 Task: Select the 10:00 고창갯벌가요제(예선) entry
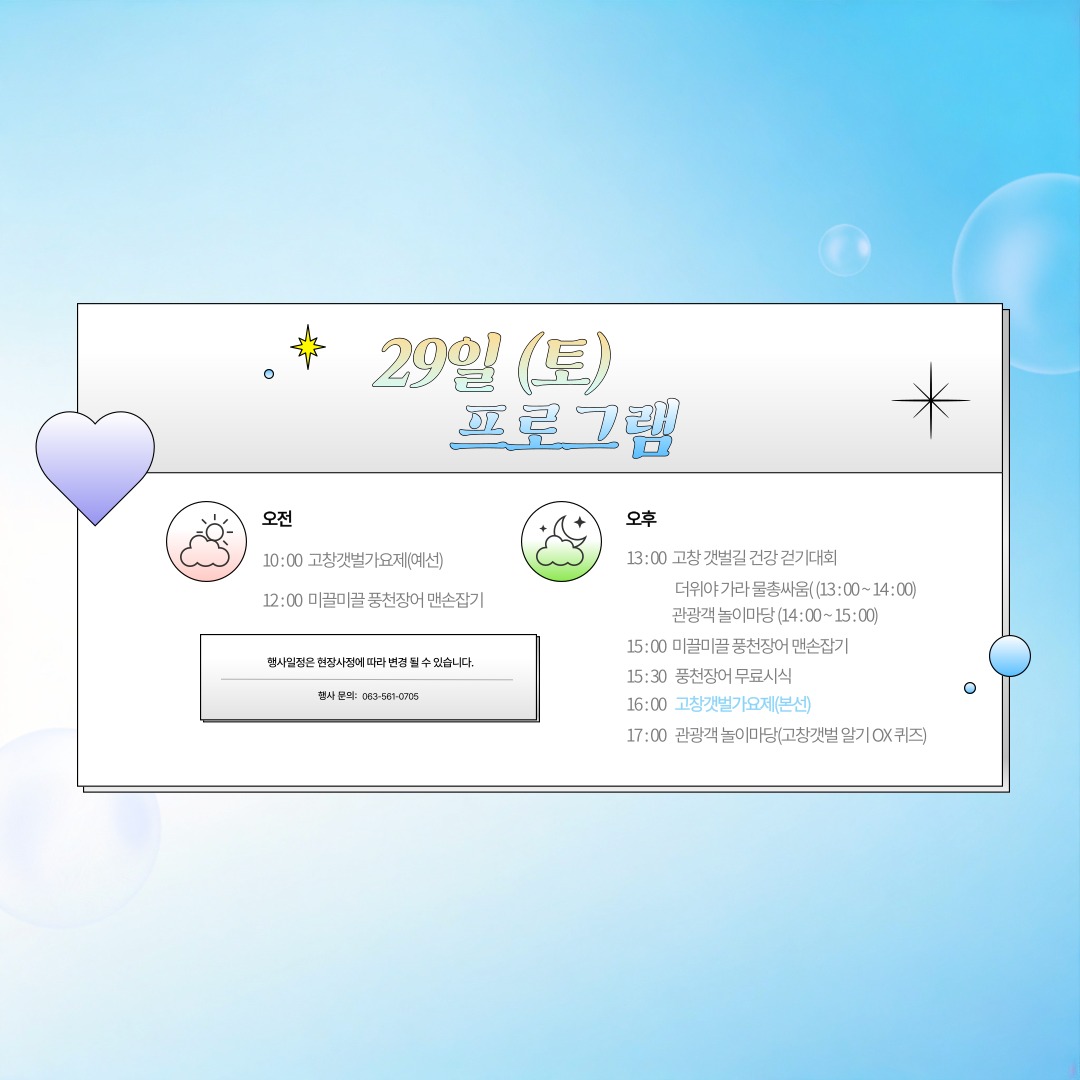352,558
